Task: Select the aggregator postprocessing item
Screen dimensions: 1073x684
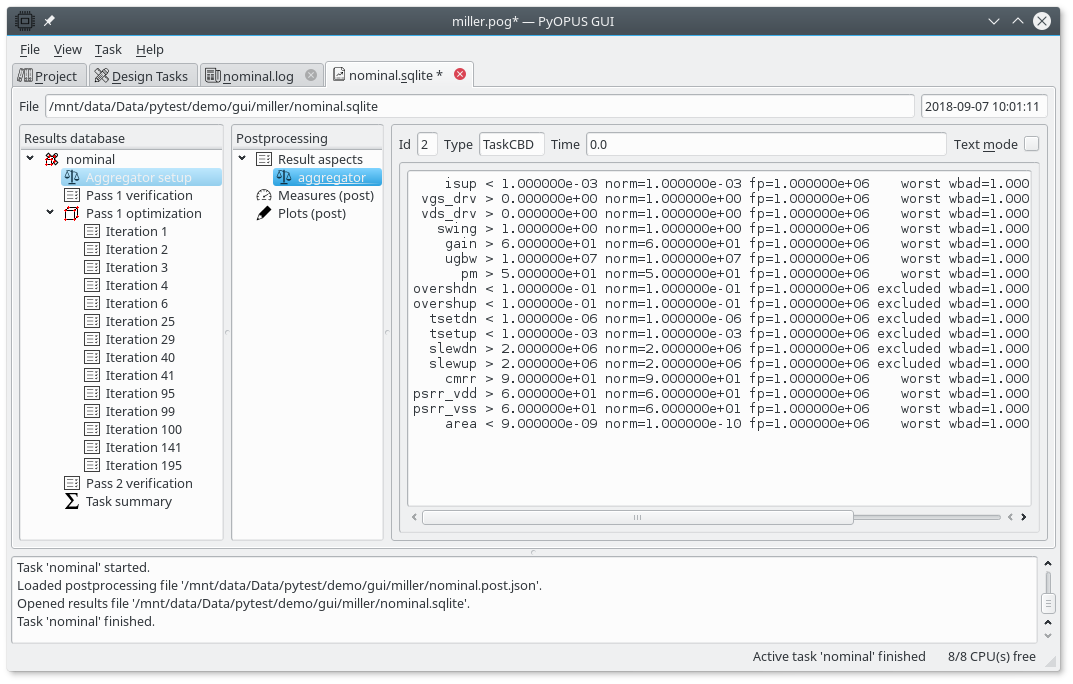Action: click(x=331, y=177)
